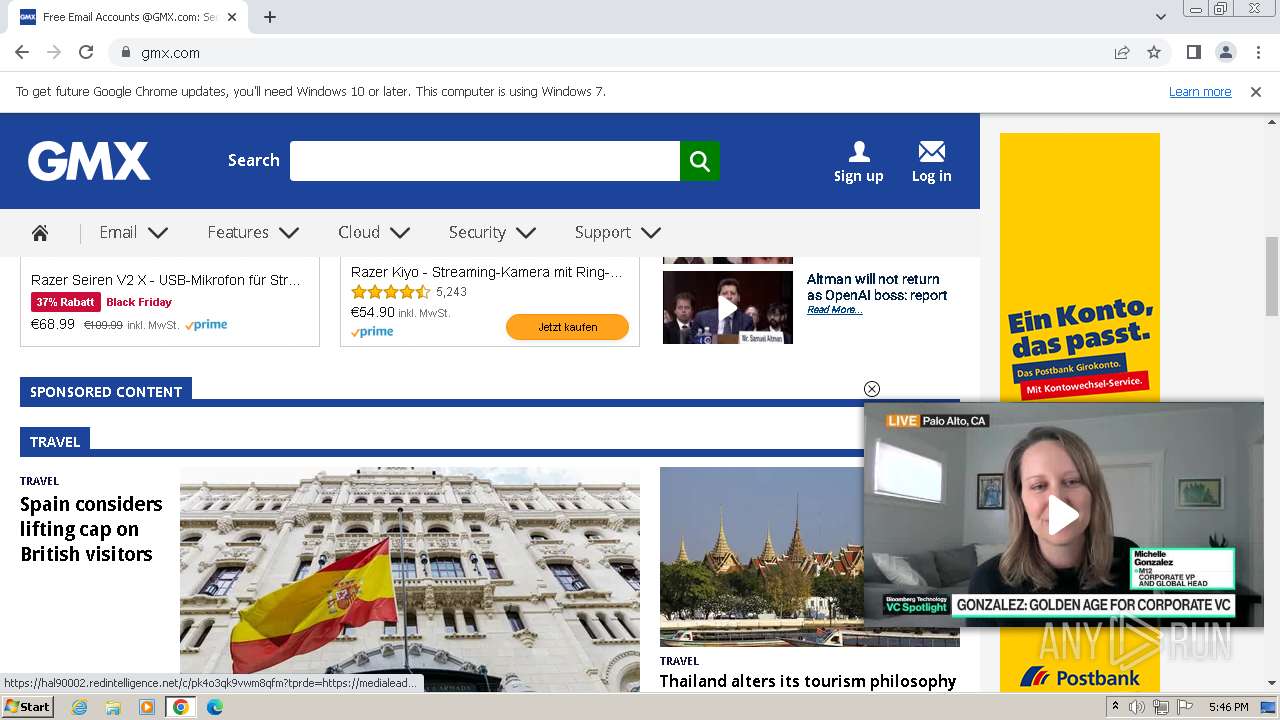Expand the Support menu

(x=618, y=233)
